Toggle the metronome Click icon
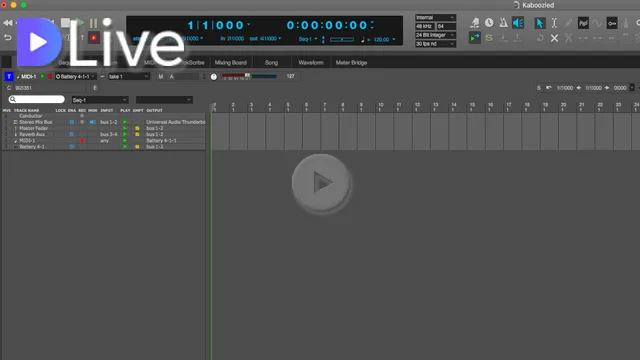The height and width of the screenshot is (360, 640). coord(503,23)
